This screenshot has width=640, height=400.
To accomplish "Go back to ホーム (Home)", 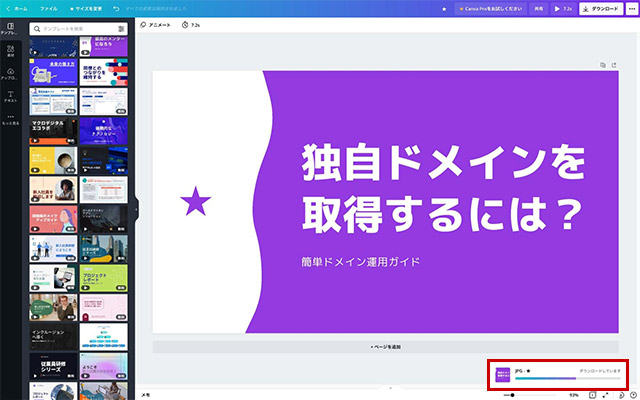I will tap(17, 9).
